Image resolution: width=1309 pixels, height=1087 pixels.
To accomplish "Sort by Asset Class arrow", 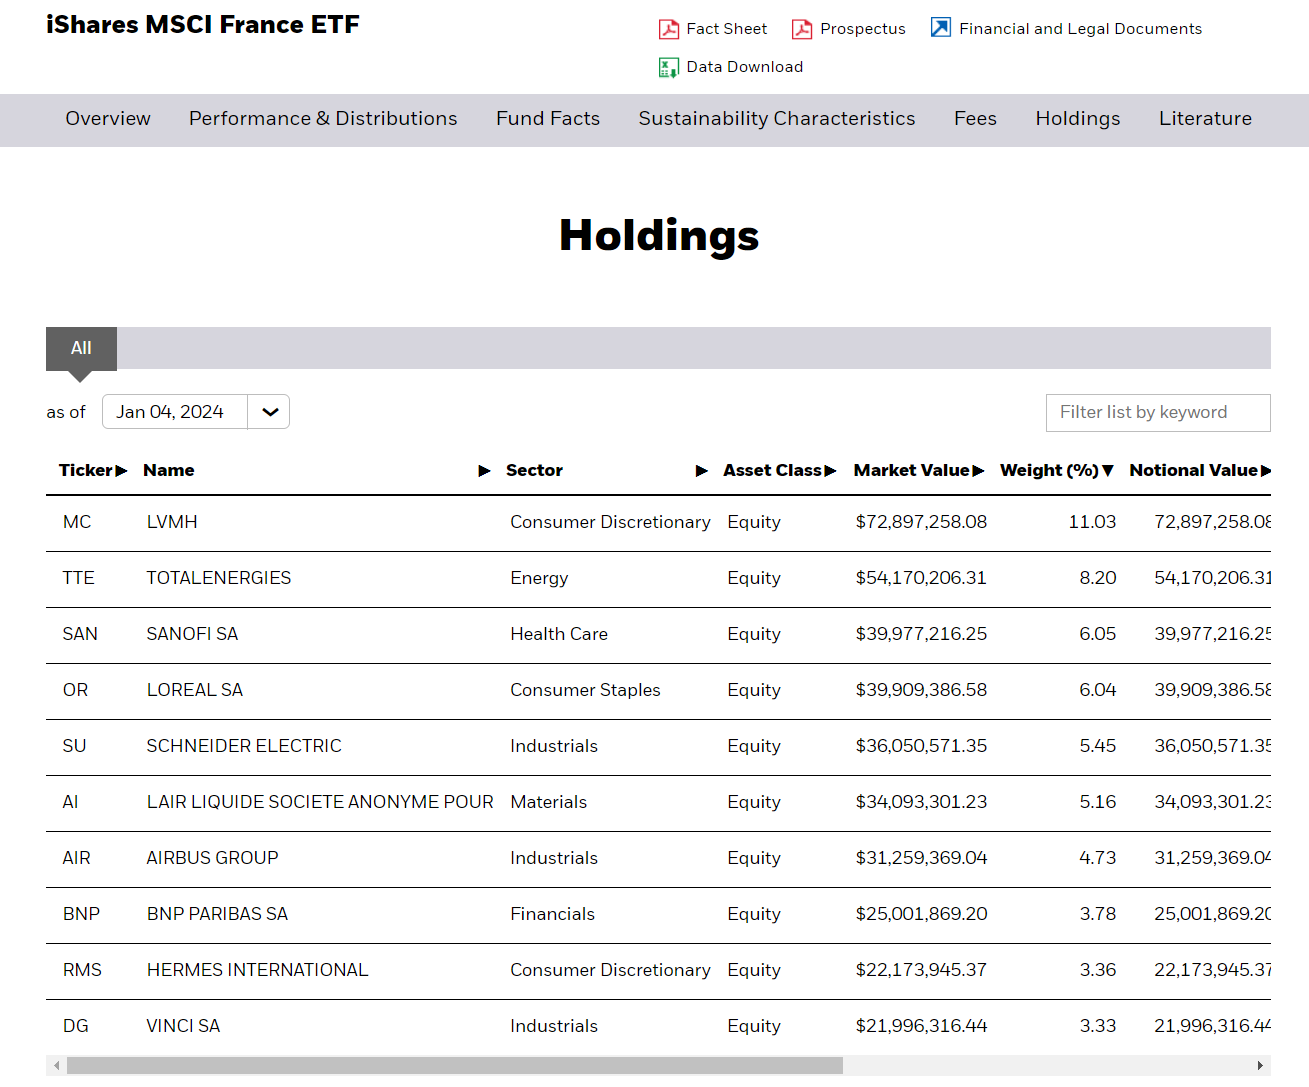I will click(831, 471).
